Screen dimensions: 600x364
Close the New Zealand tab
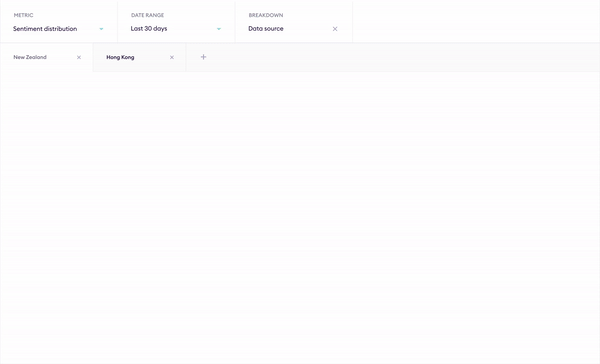point(79,57)
